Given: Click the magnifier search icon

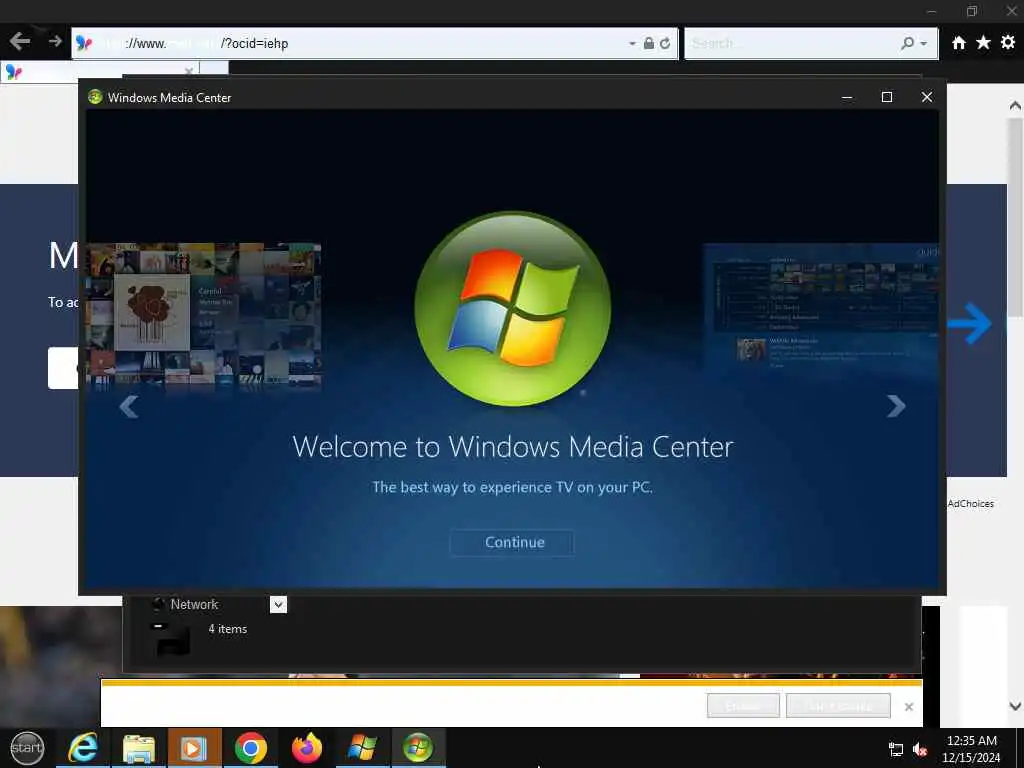Looking at the screenshot, I should (x=907, y=43).
